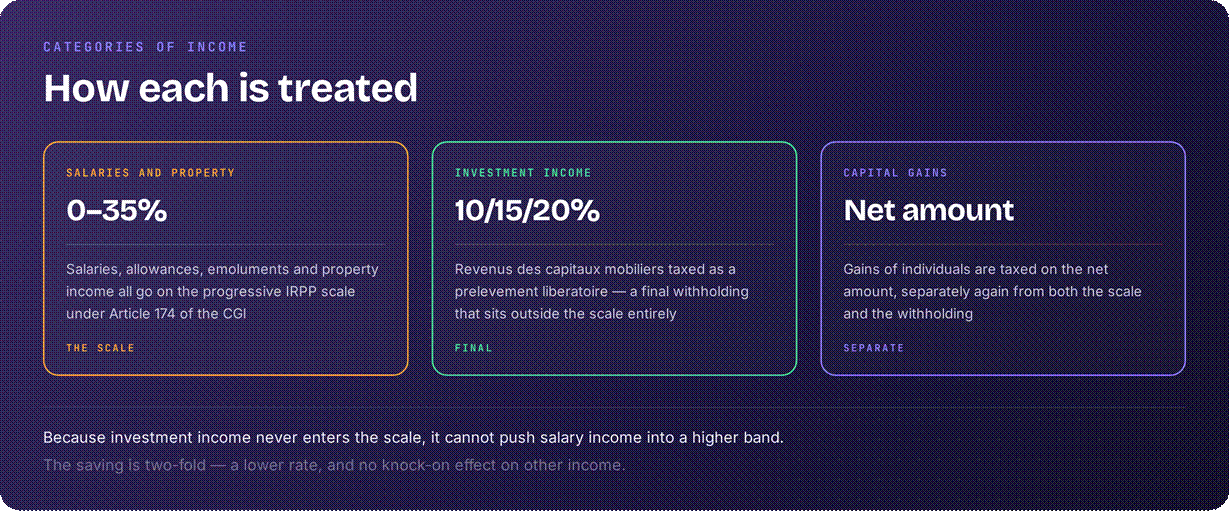
Task: Click the 0–35% rate figure
Action: click(x=116, y=210)
